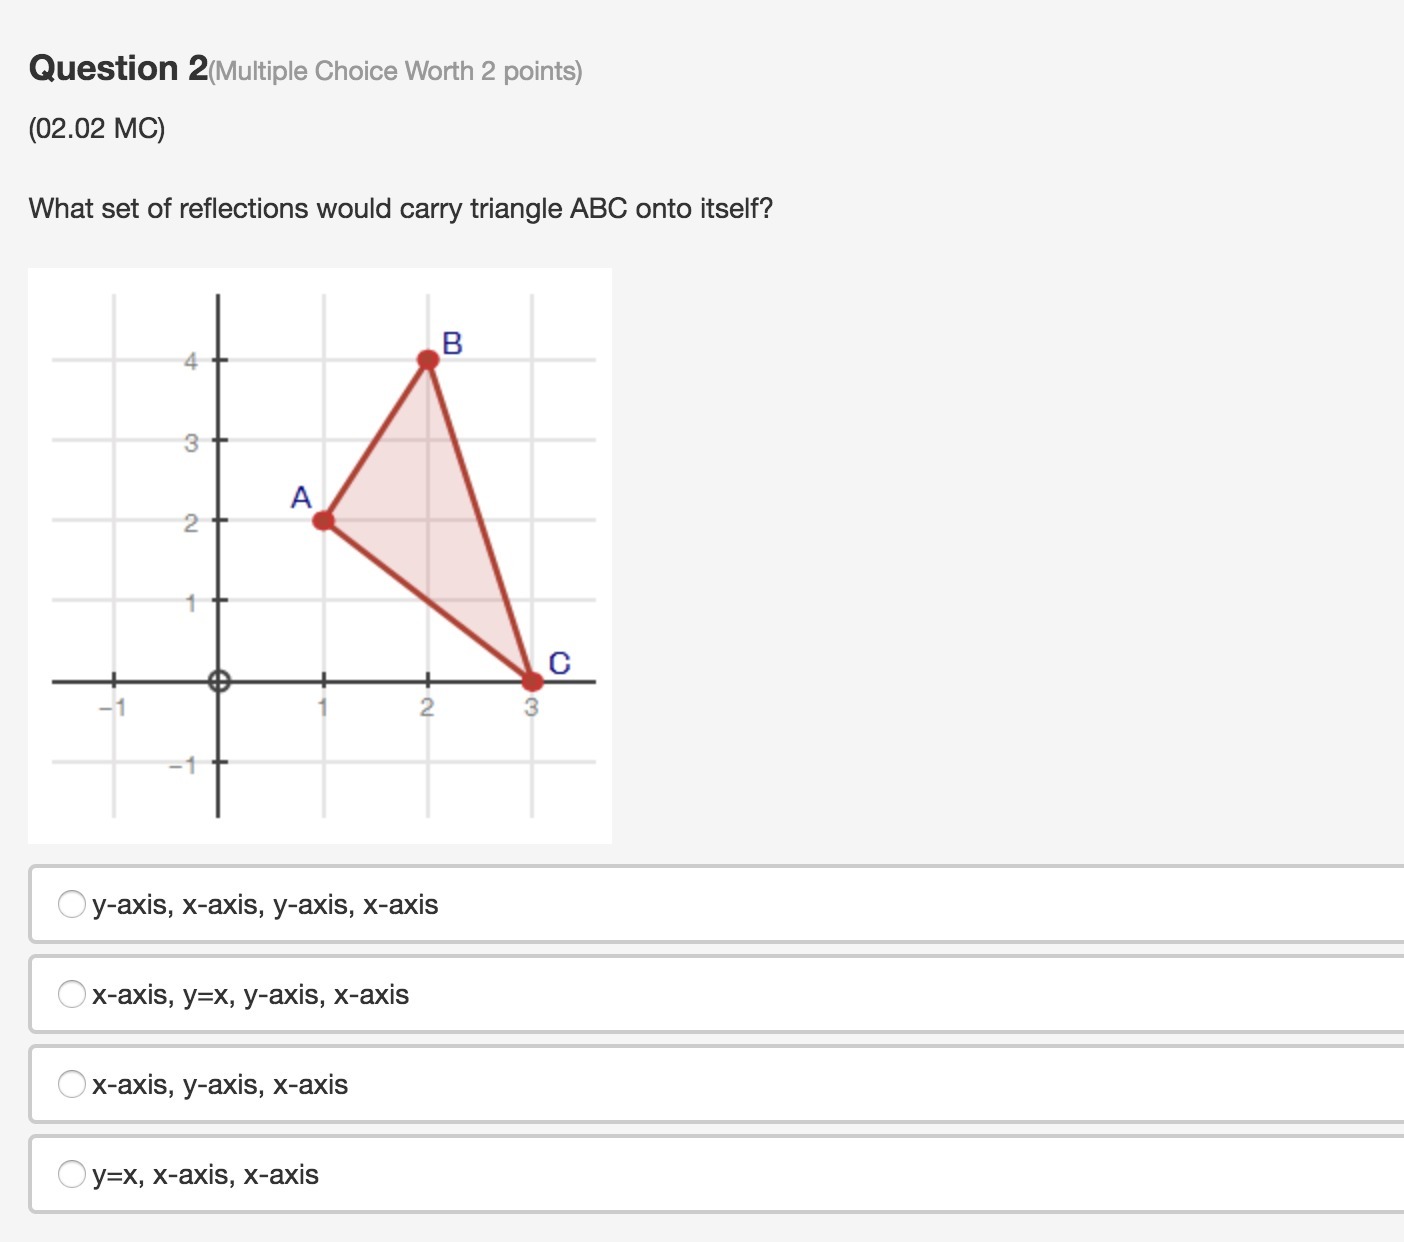Screen dimensions: 1404x1242
Task: Click the shaded interior of triangle ABC
Action: [x=430, y=520]
